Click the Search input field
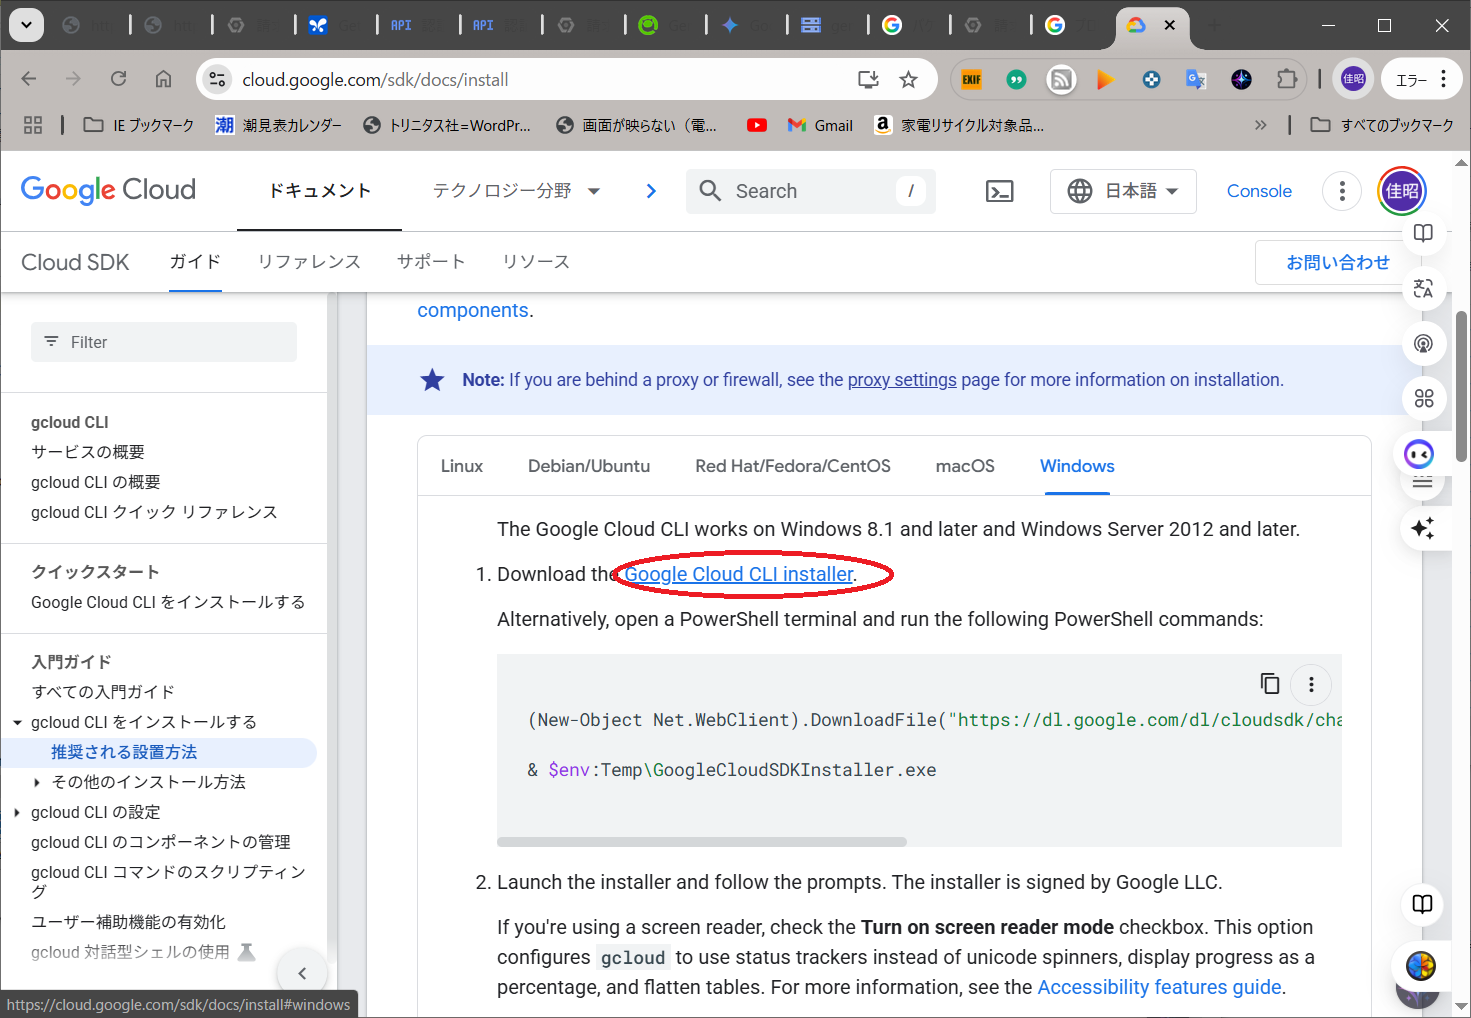 coord(810,191)
